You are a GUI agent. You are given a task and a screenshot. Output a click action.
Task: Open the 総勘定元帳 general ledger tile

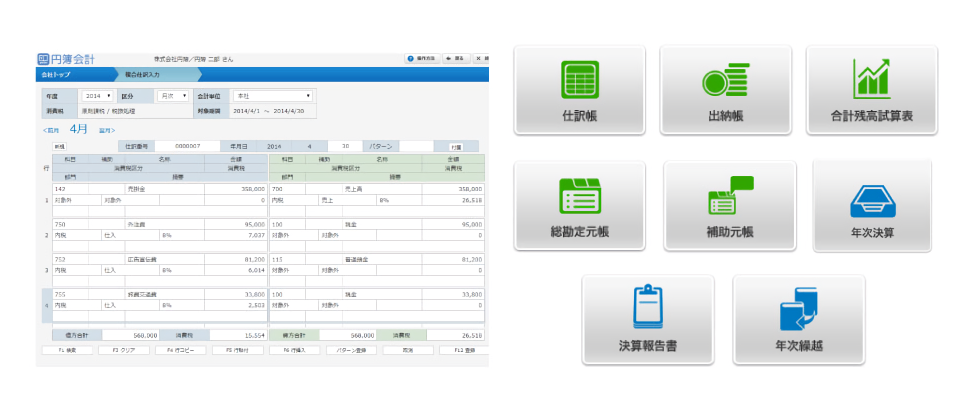tap(580, 206)
